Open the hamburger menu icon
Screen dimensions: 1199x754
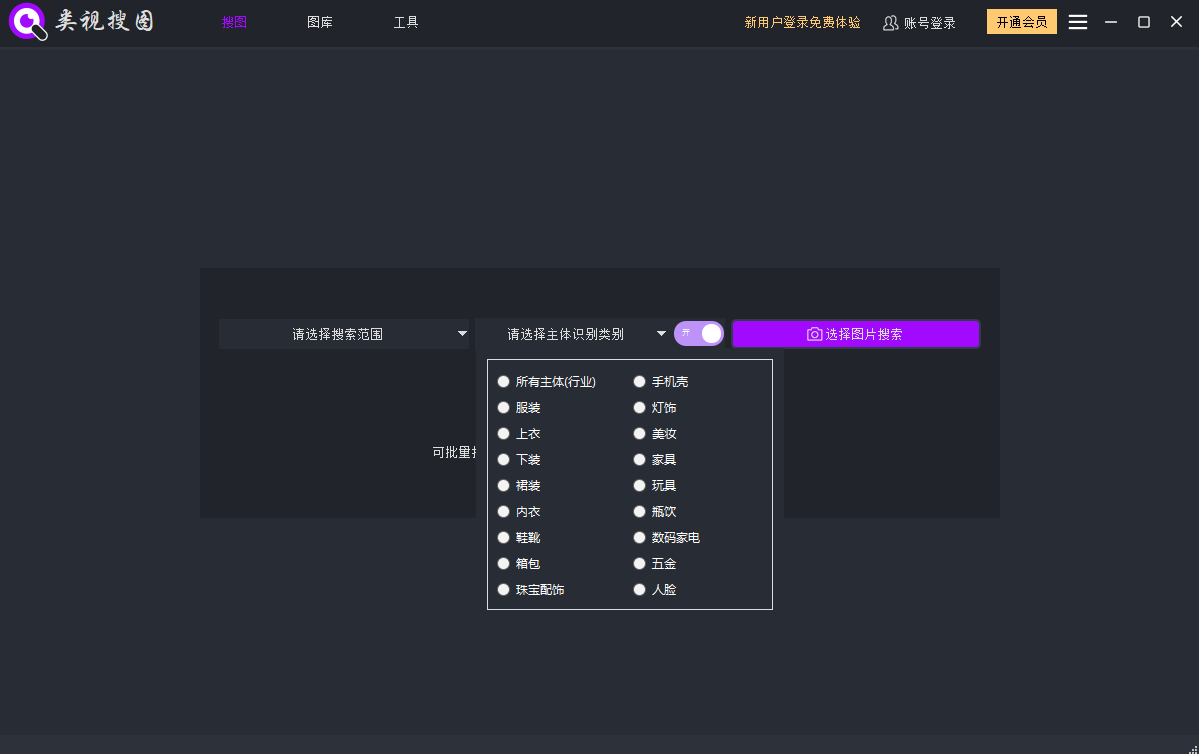tap(1077, 22)
